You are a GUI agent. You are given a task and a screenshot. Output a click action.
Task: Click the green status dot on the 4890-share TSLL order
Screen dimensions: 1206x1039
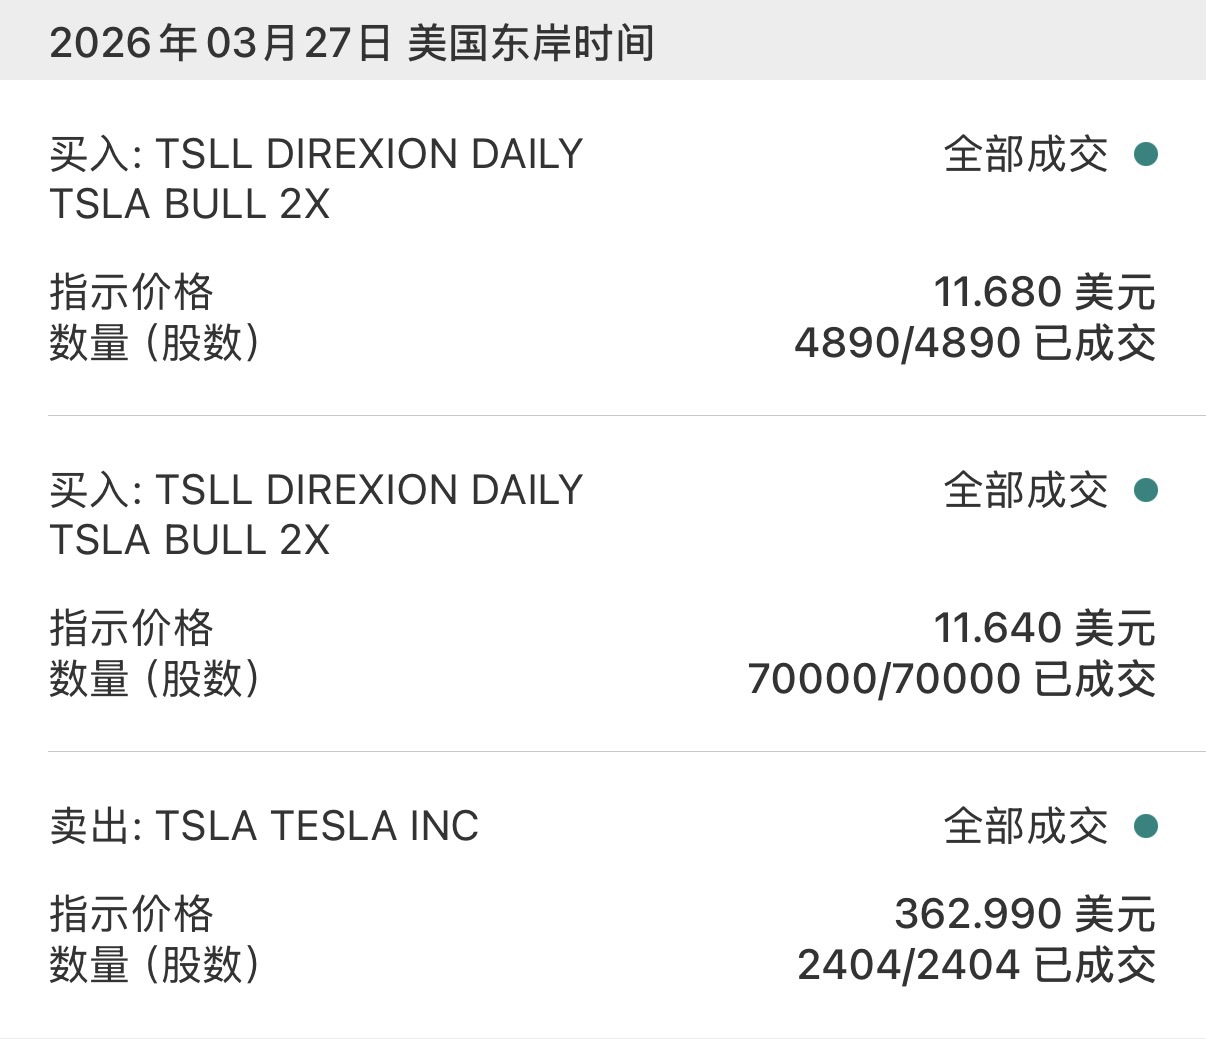coord(1146,154)
